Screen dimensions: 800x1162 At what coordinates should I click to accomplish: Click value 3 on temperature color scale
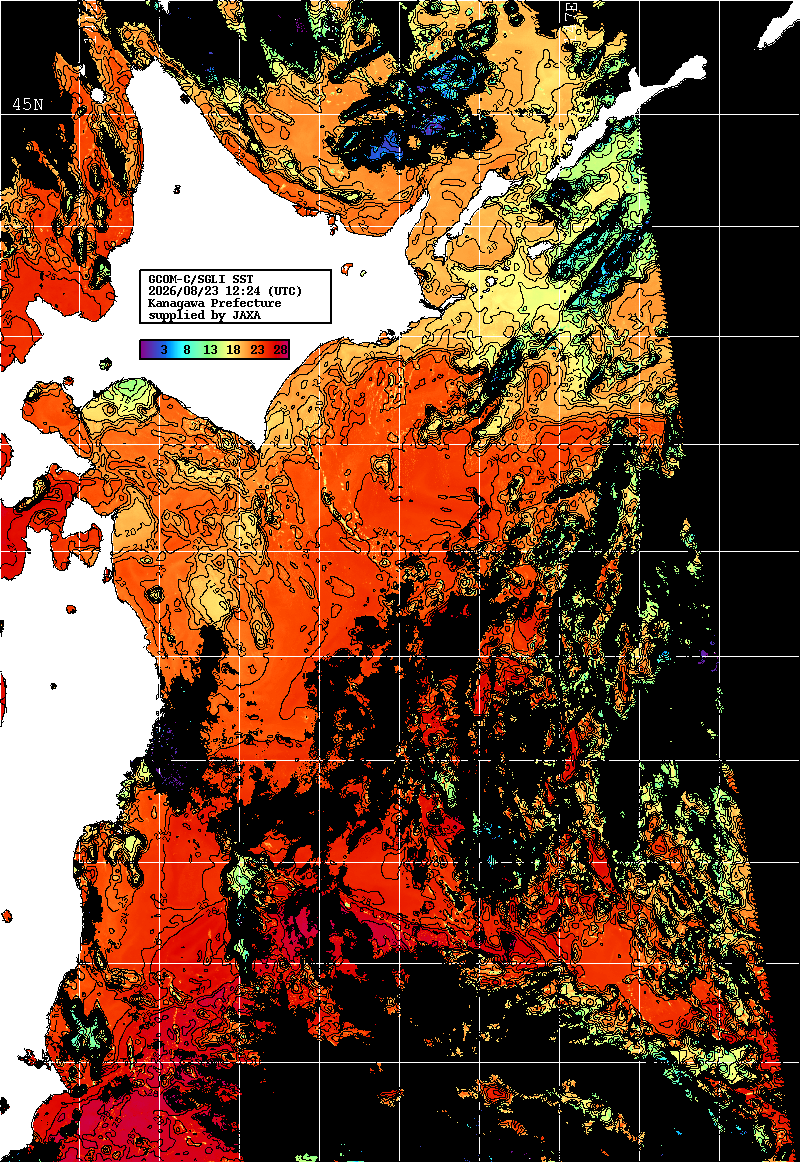click(x=164, y=350)
